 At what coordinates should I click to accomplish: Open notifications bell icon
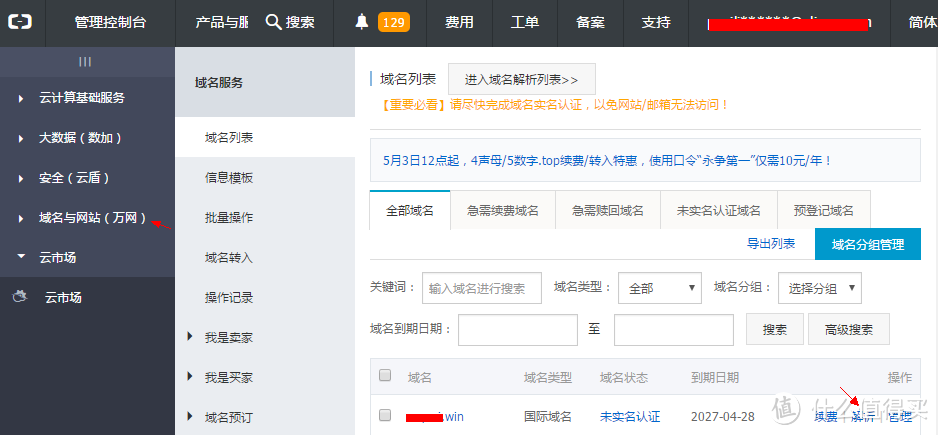pos(362,23)
